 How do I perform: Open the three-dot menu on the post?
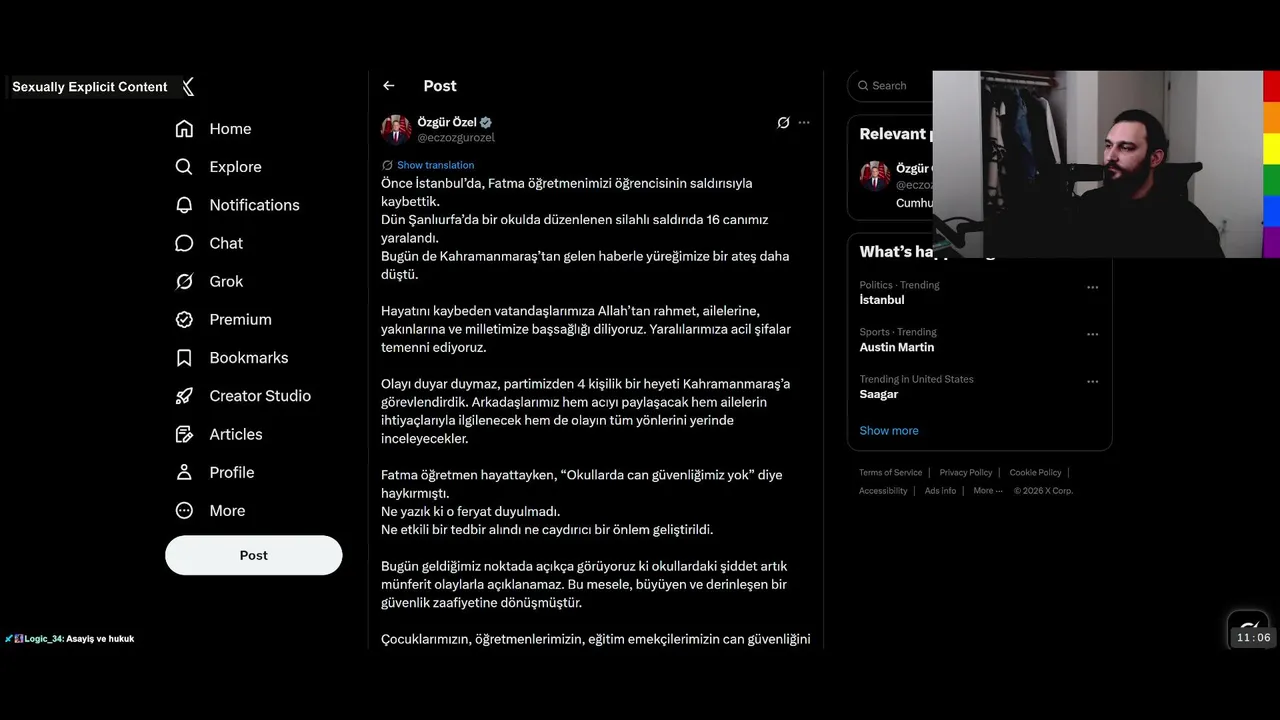coord(804,123)
